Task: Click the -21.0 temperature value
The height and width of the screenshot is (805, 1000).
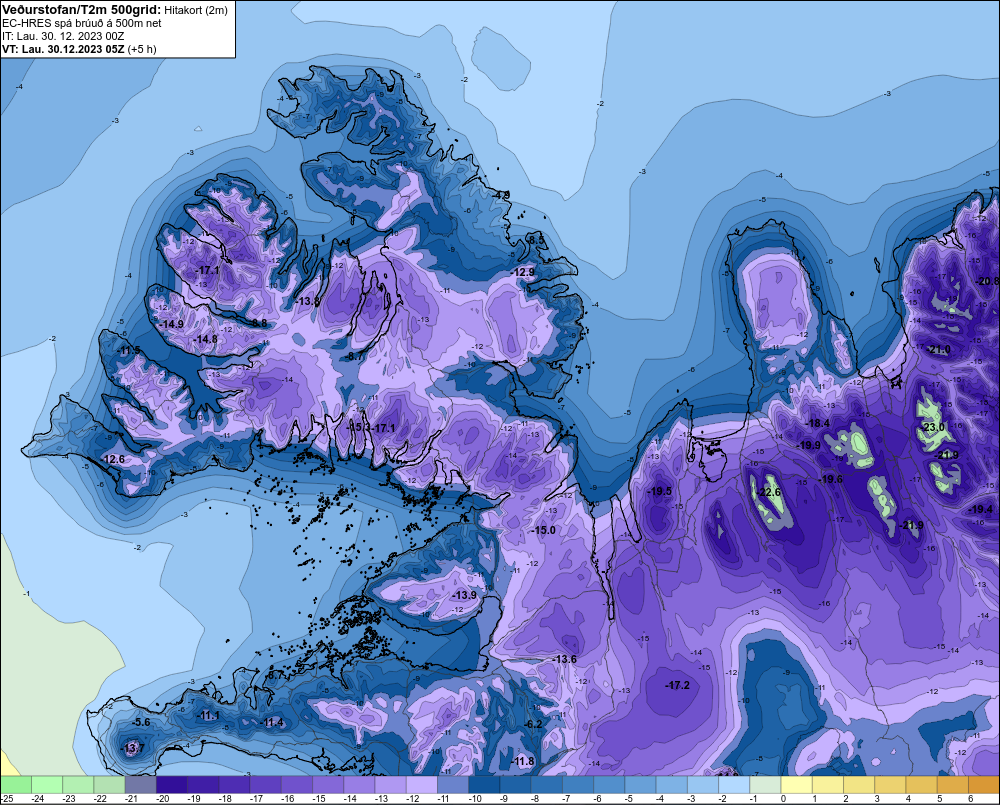Action: [939, 350]
